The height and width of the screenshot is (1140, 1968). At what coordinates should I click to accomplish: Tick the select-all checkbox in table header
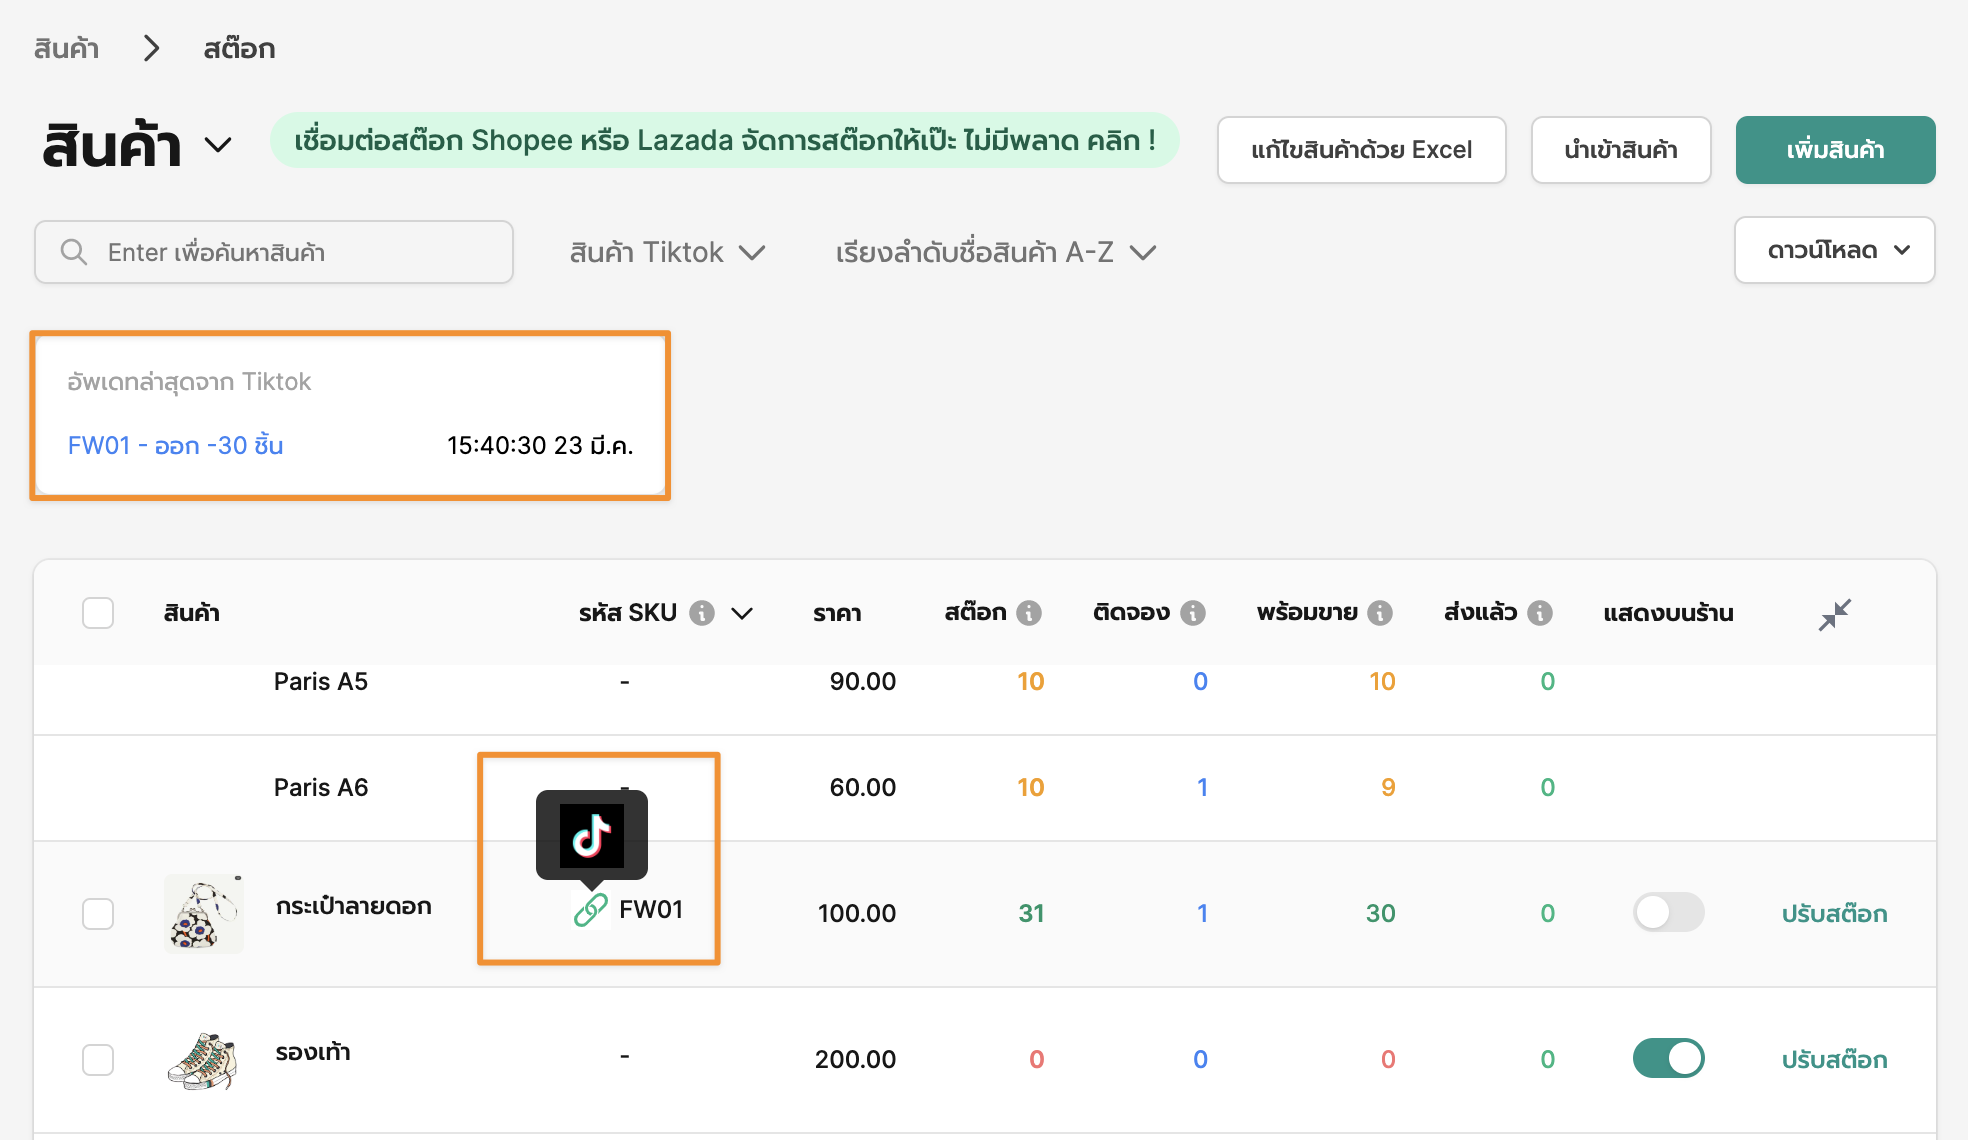click(98, 613)
